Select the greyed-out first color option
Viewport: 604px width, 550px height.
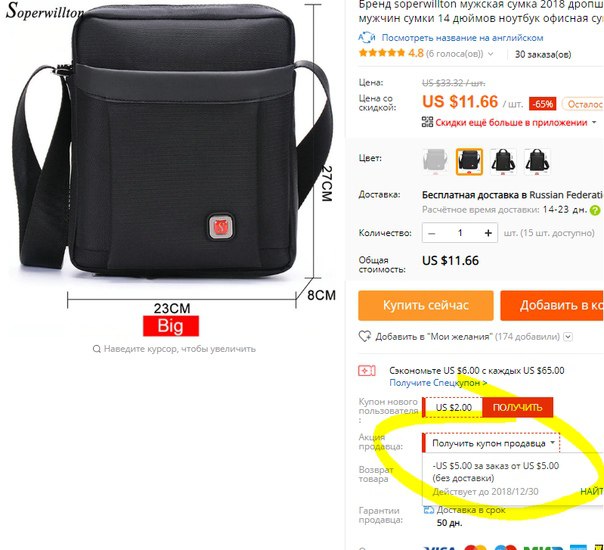tap(435, 161)
